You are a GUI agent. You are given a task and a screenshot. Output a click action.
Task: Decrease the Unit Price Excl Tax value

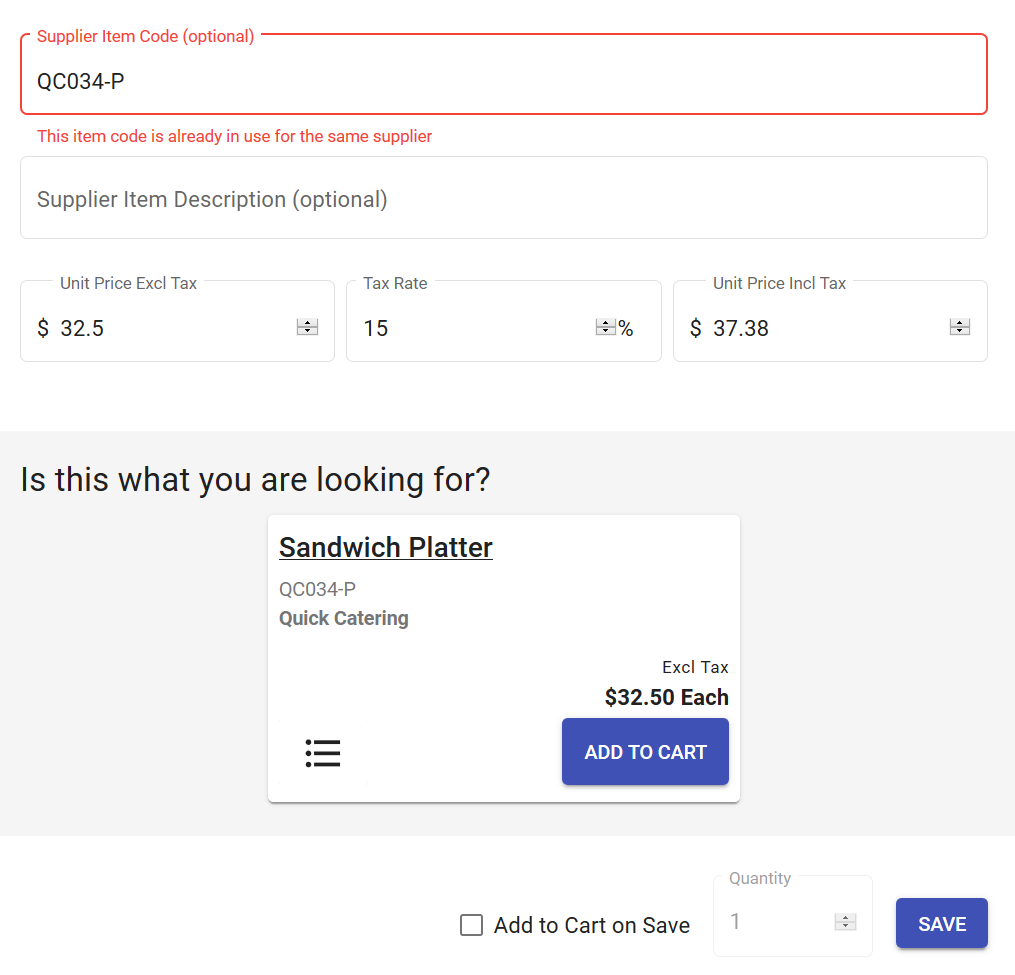tap(307, 332)
